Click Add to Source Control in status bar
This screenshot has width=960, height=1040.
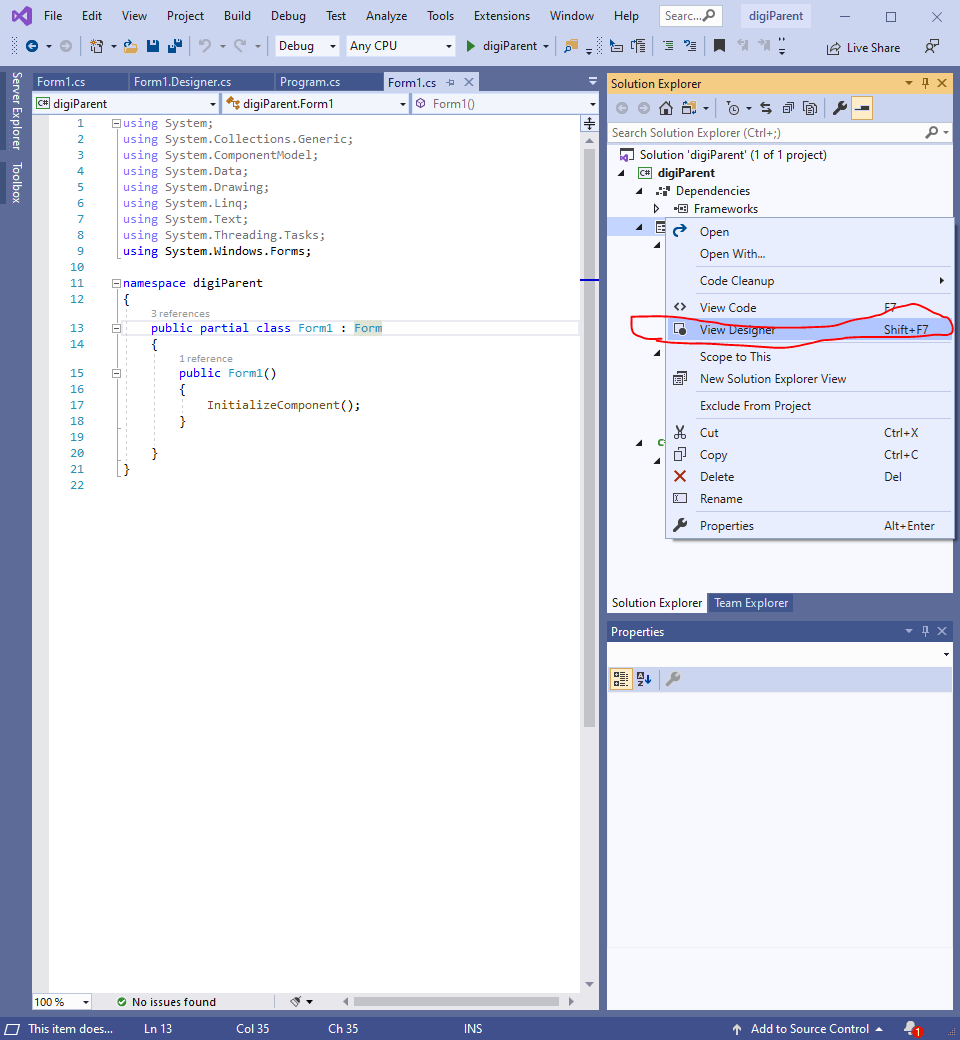[807, 1029]
